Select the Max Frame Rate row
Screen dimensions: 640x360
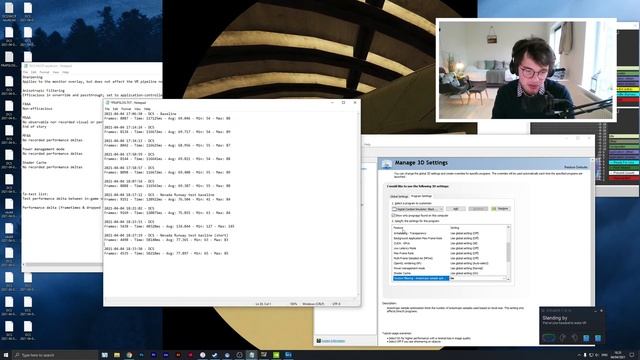tap(449, 253)
